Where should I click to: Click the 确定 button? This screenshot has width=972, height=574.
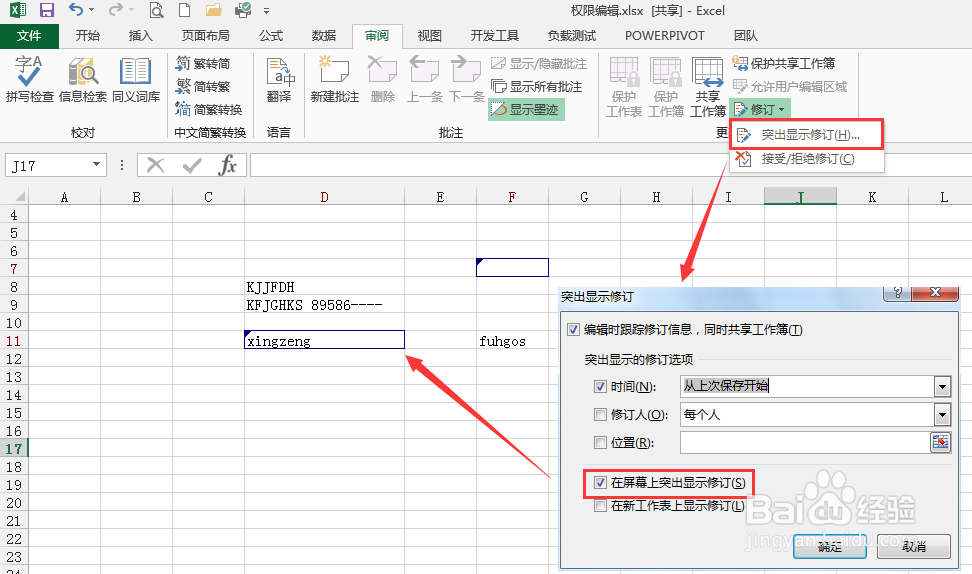pyautogui.click(x=829, y=546)
